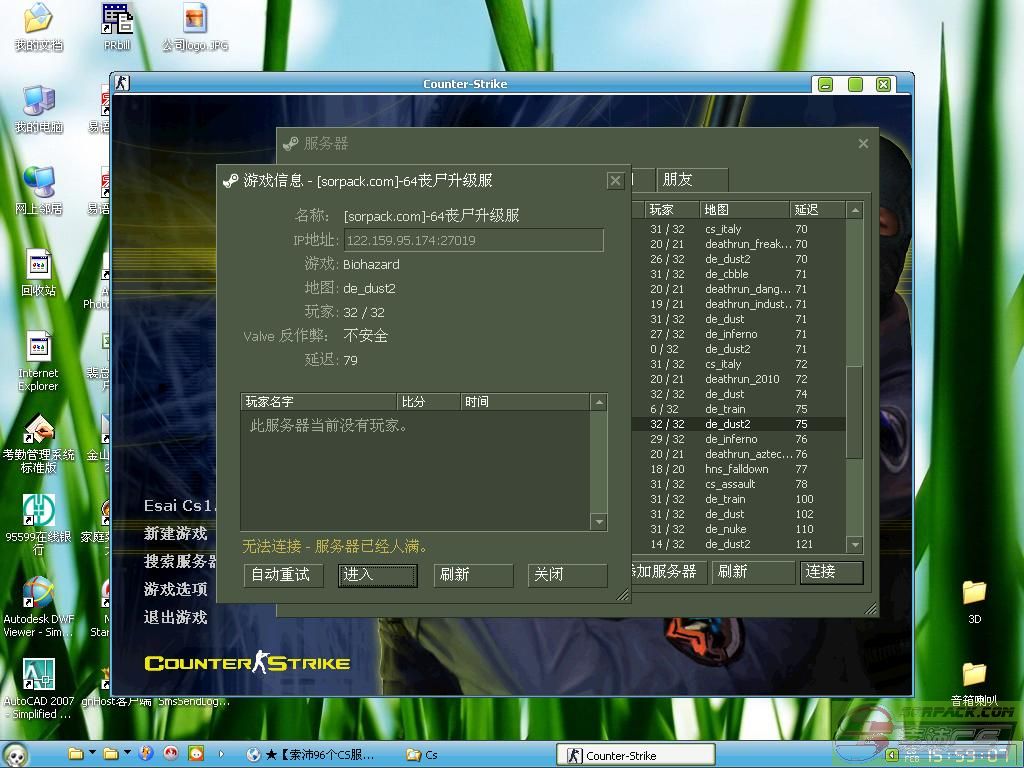Viewport: 1024px width, 768px height.
Task: Open the PRbill desktop shortcut
Action: tap(117, 20)
